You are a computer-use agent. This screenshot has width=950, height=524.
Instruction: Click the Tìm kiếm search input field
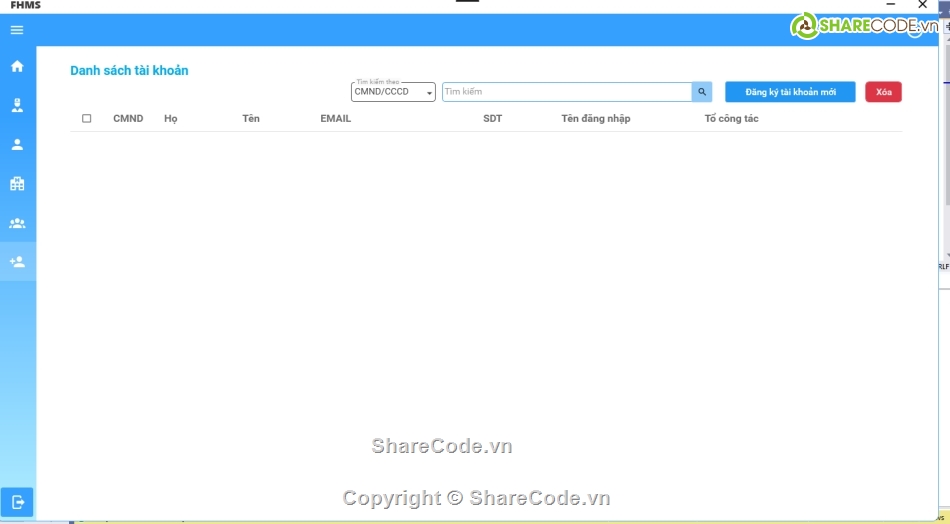(x=566, y=92)
